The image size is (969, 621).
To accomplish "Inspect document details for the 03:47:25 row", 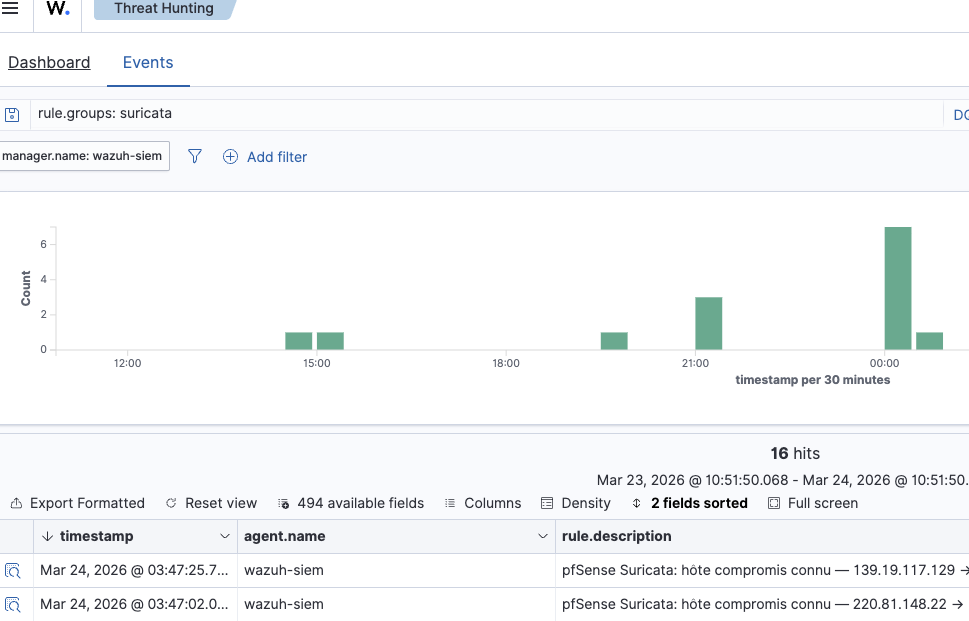I will tap(13, 570).
